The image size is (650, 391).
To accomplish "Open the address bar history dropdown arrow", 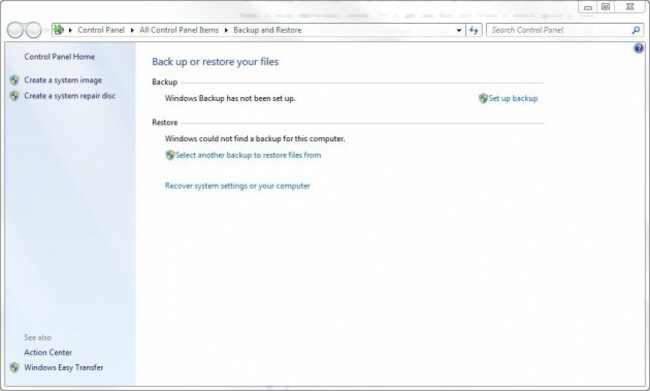I will [458, 30].
